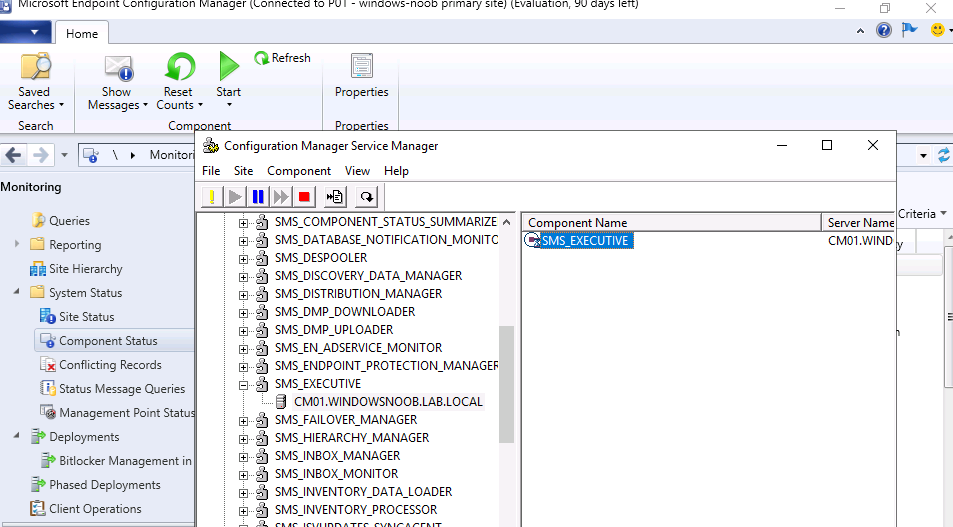The image size is (953, 527).
Task: Open Phased Deployments node
Action: coord(105,485)
